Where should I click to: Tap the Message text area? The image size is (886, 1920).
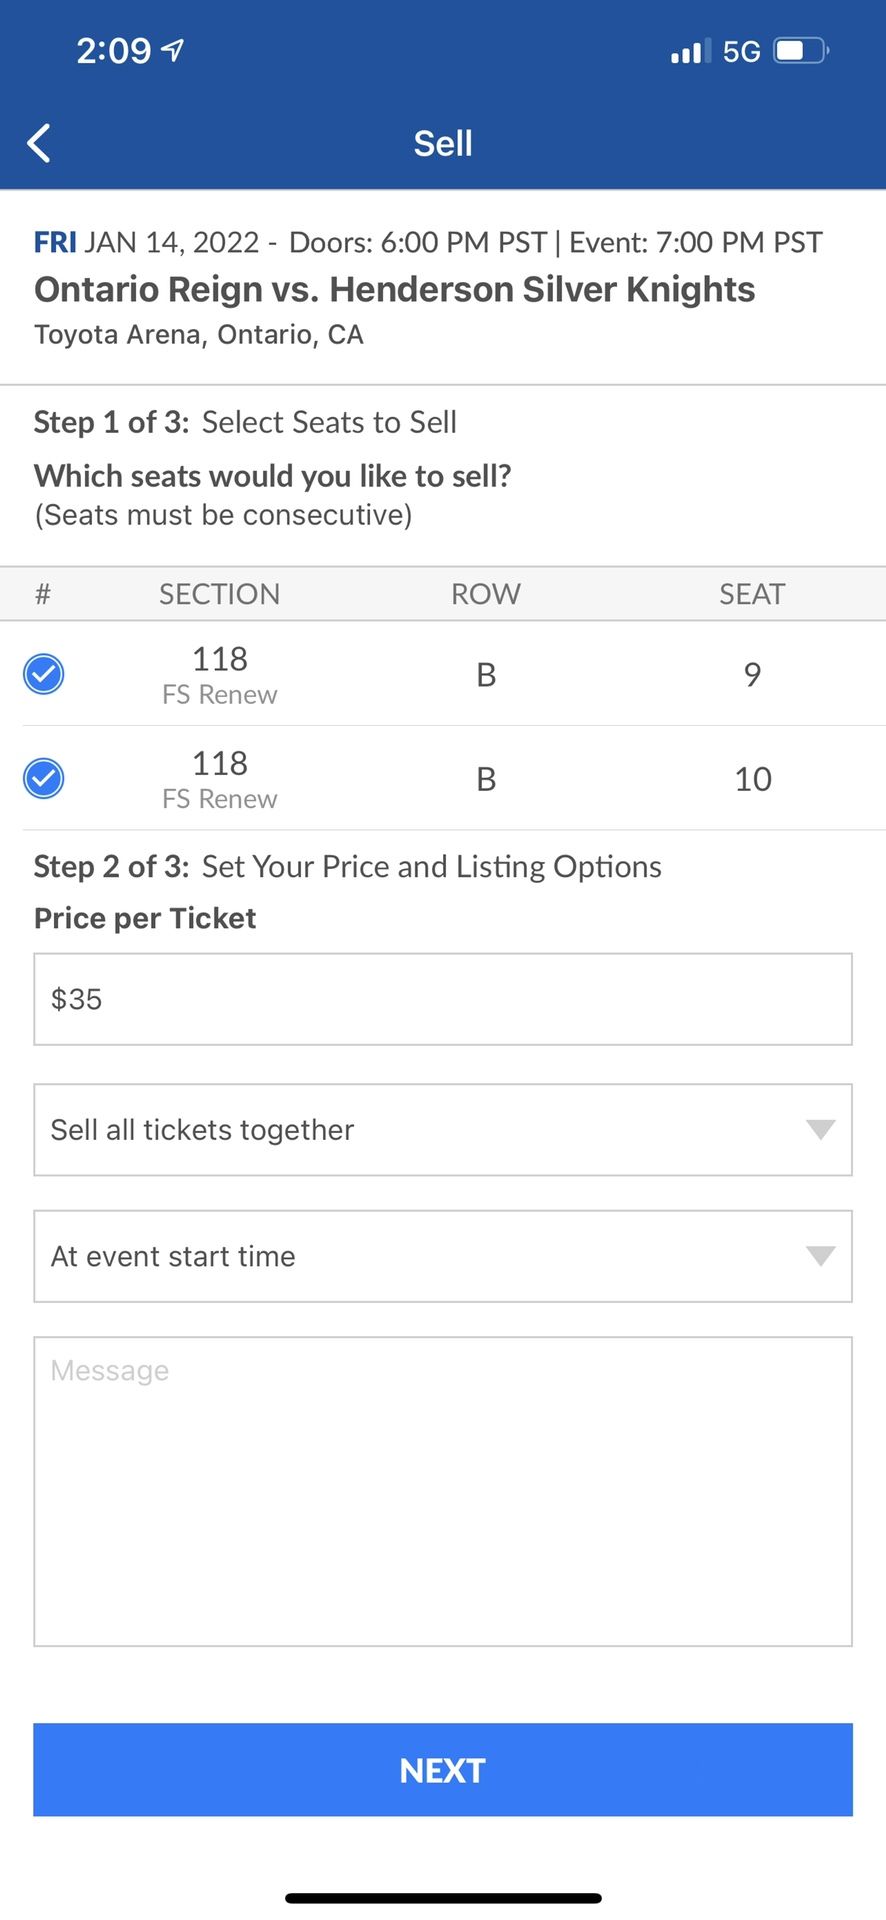click(x=442, y=1490)
